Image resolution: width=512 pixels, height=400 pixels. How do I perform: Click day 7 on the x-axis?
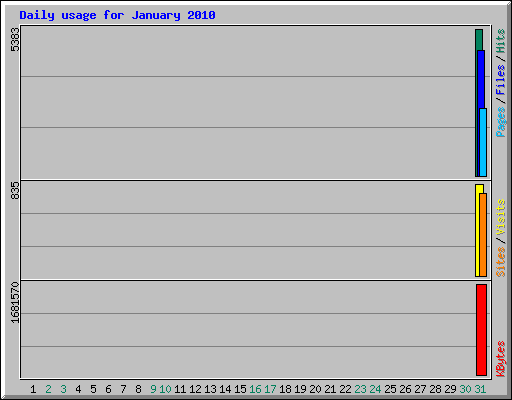(123, 389)
